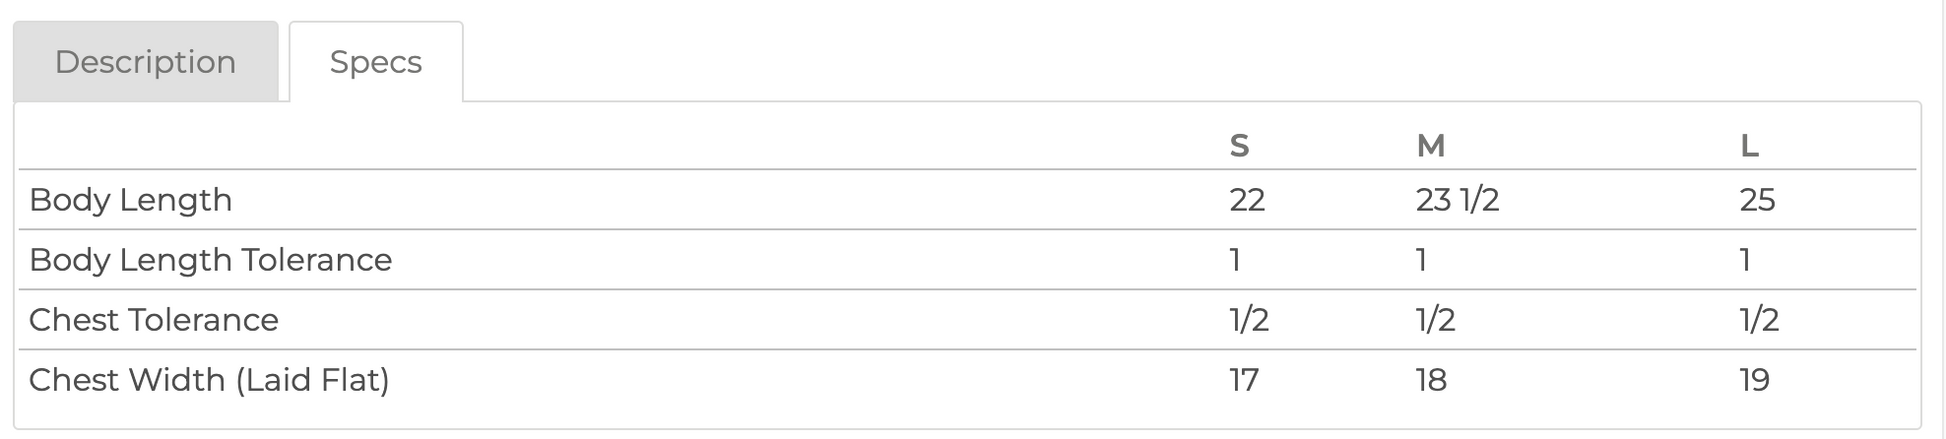Select Chest Tolerance 1/2 value under M

tap(1435, 320)
